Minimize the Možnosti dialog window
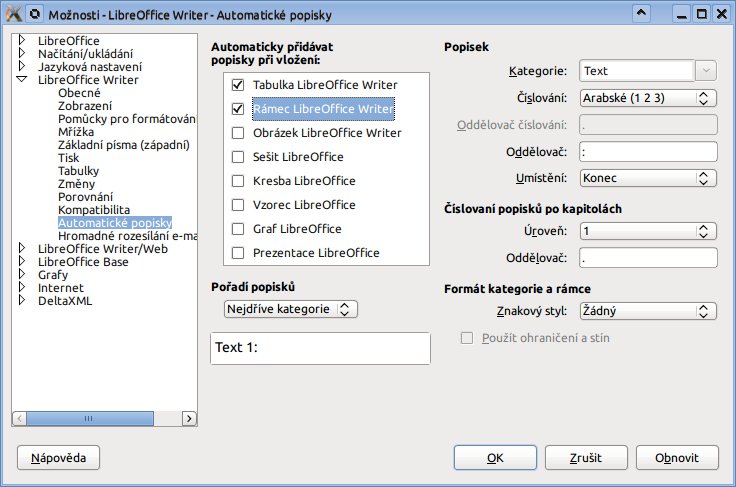The width and height of the screenshot is (736, 487). pyautogui.click(x=682, y=14)
